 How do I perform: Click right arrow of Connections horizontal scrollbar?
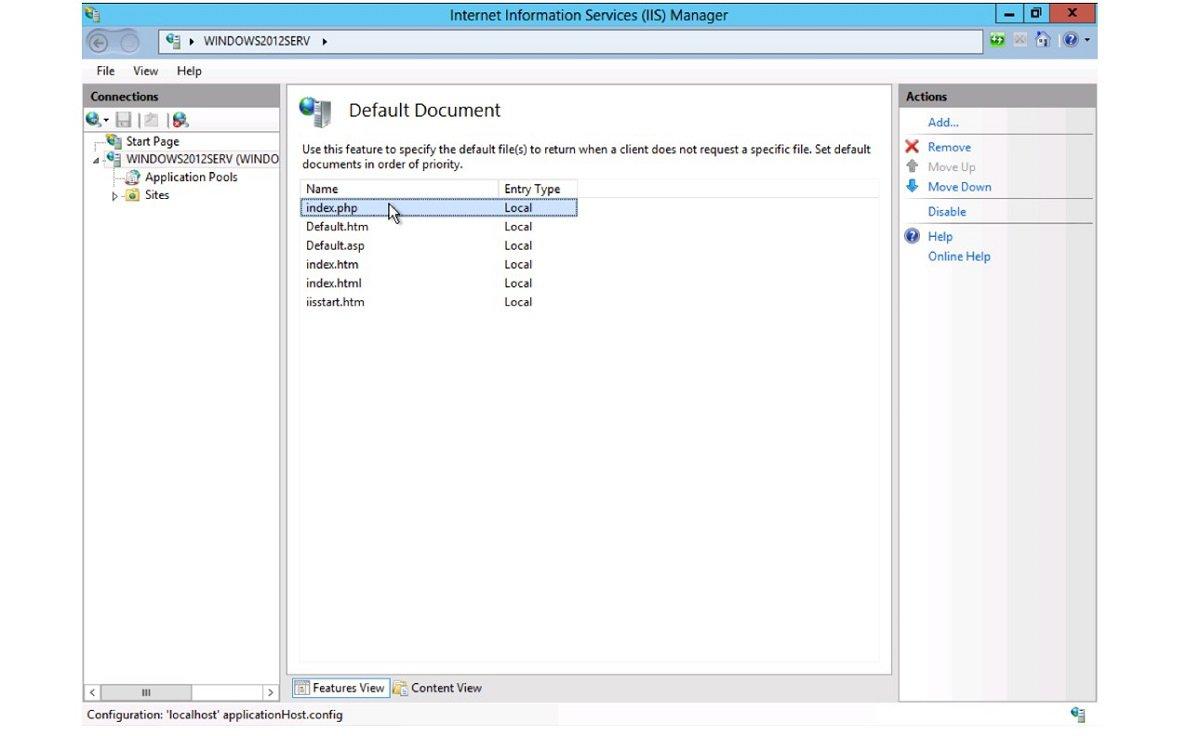(x=269, y=692)
